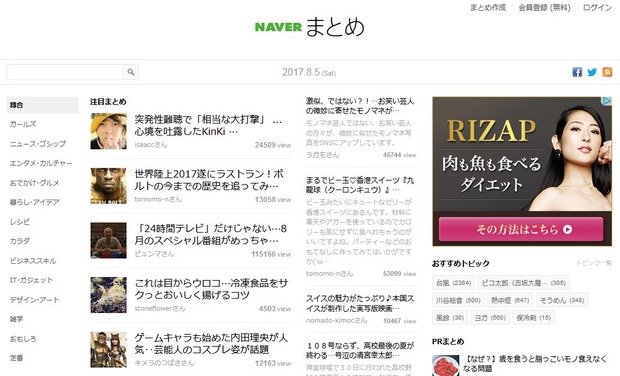The width and height of the screenshot is (620, 376).
Task: Click the search magnifier button
Action: coord(131,72)
